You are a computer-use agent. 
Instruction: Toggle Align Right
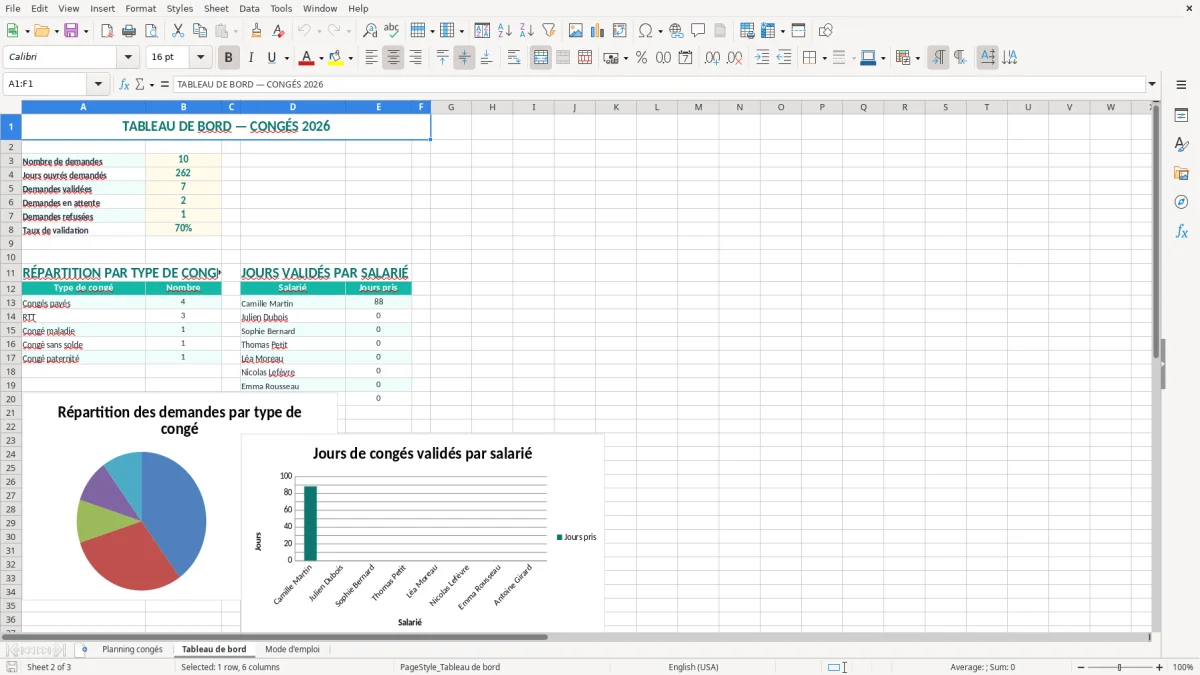pyautogui.click(x=415, y=58)
